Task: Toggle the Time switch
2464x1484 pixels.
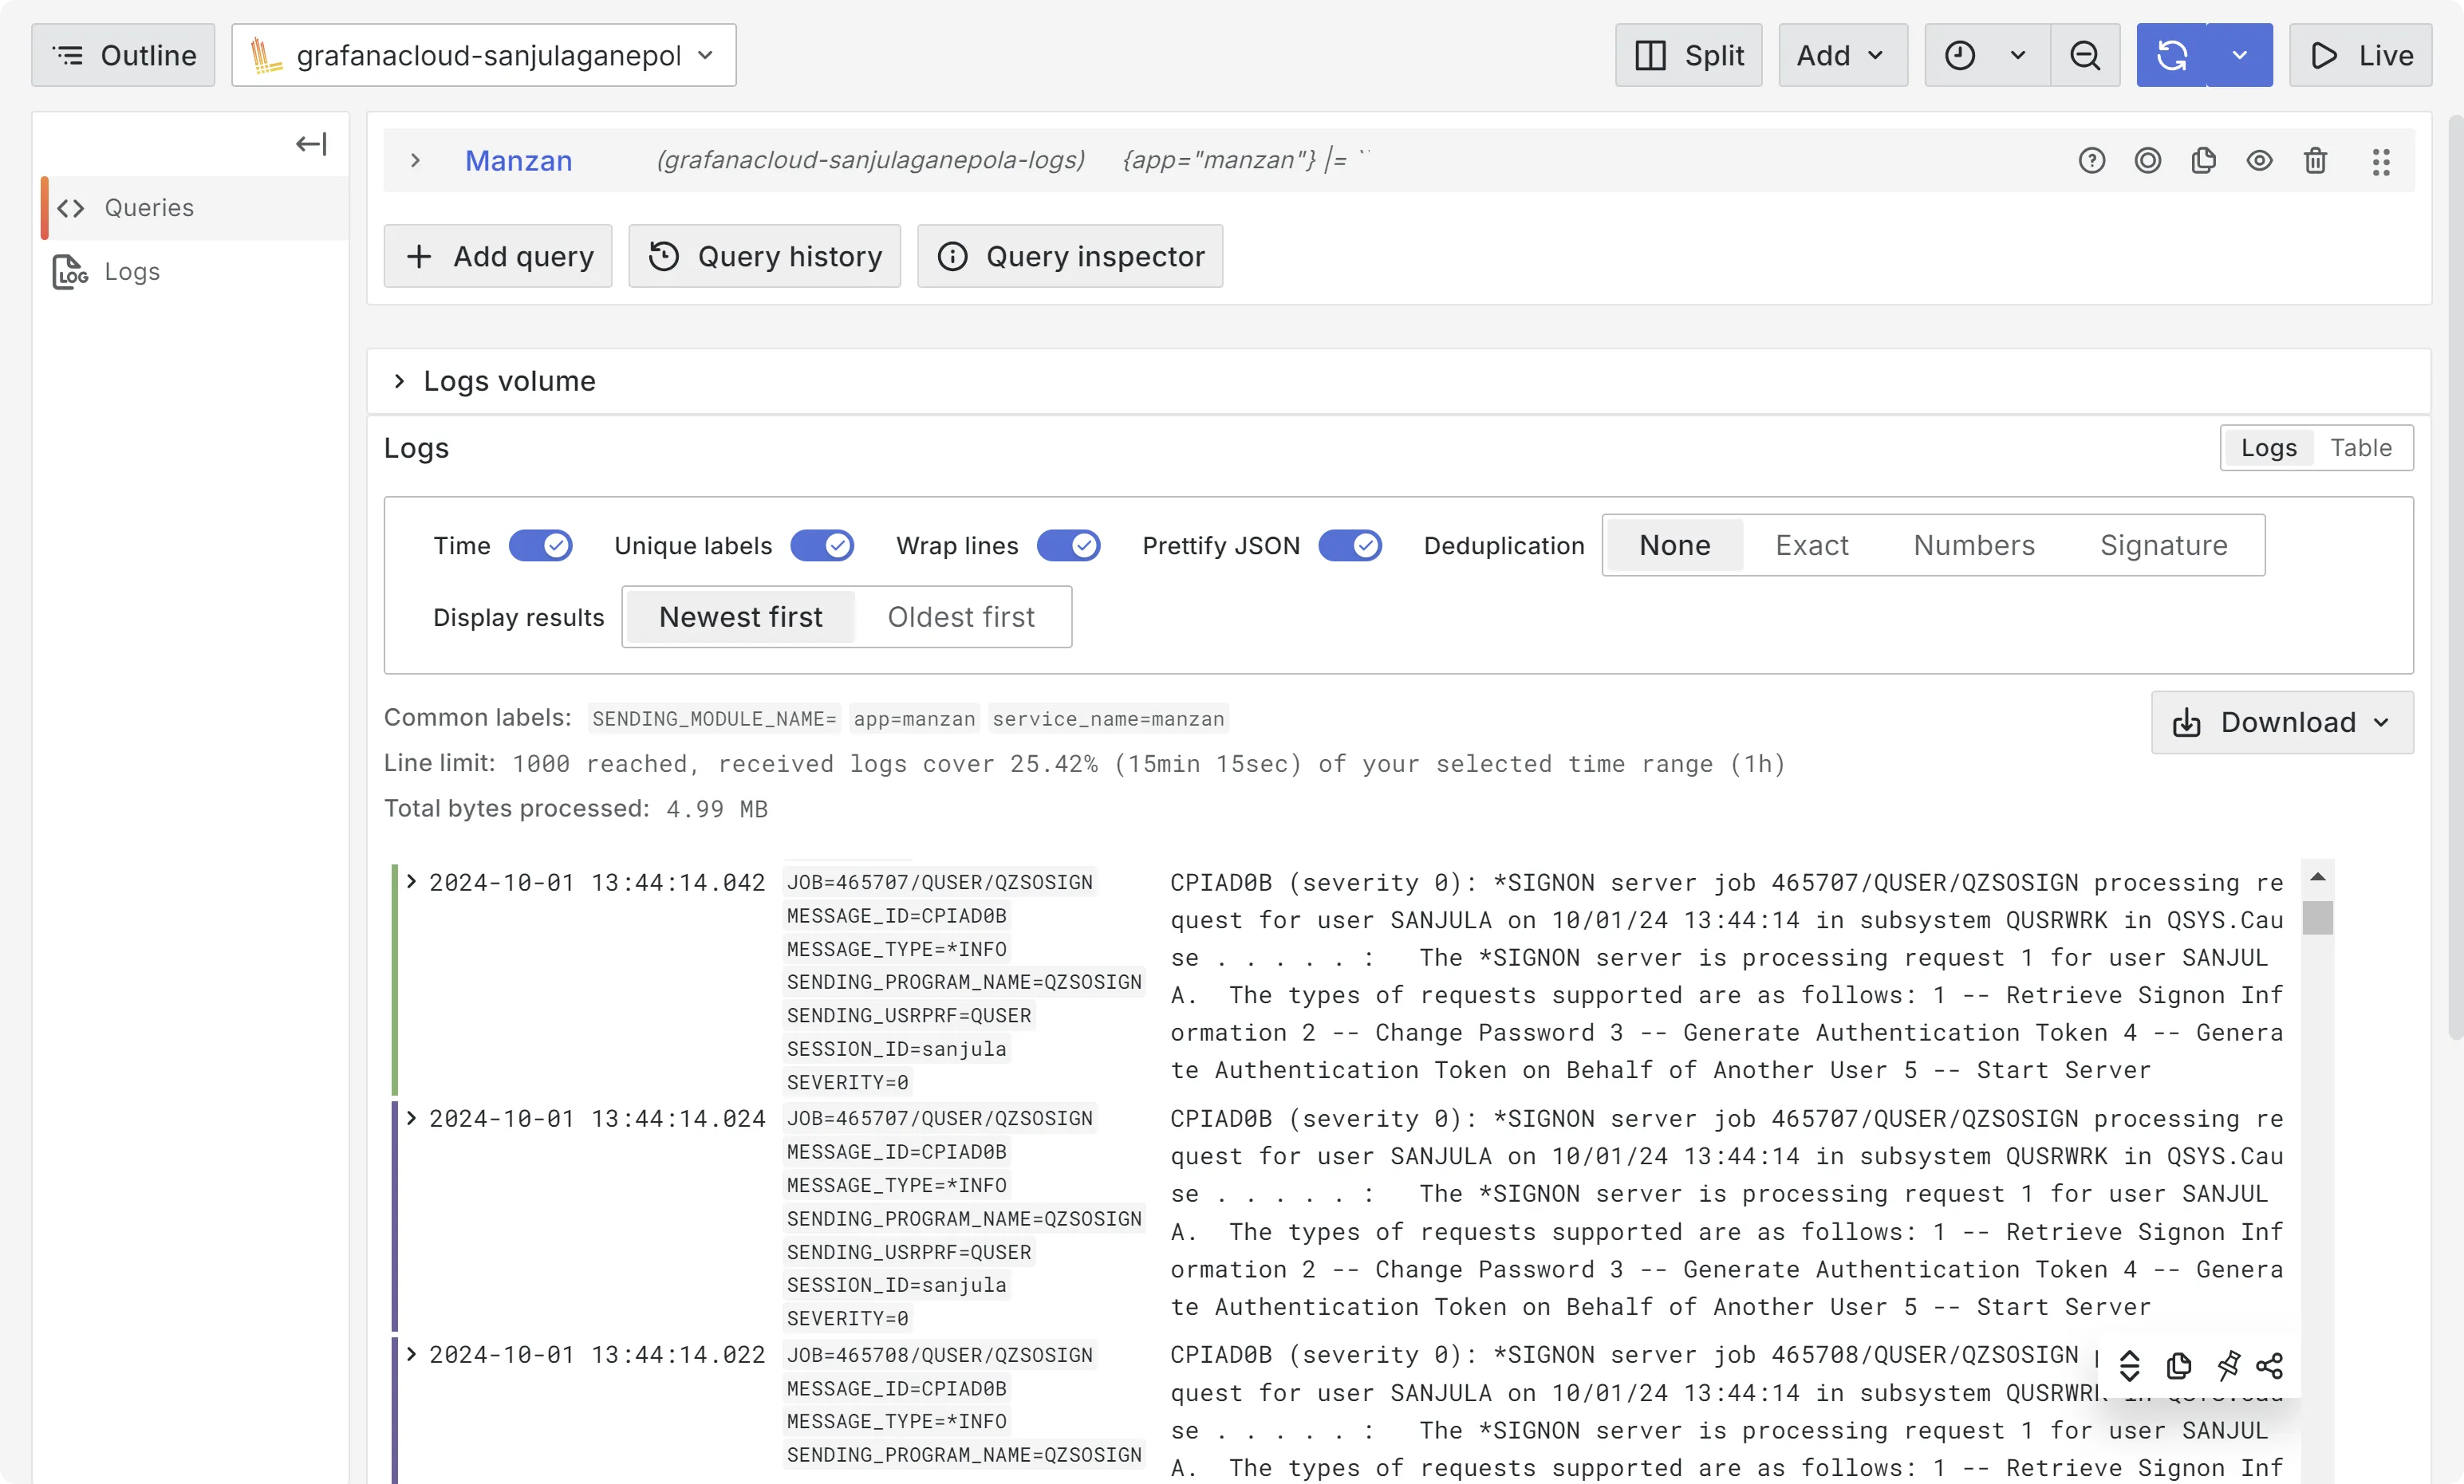Action: 540,545
